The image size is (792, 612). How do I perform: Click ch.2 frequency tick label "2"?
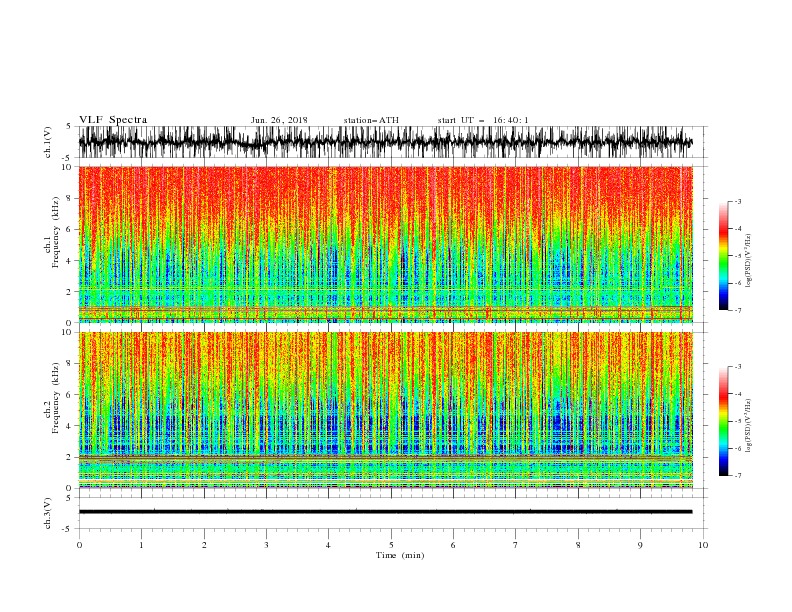click(69, 457)
